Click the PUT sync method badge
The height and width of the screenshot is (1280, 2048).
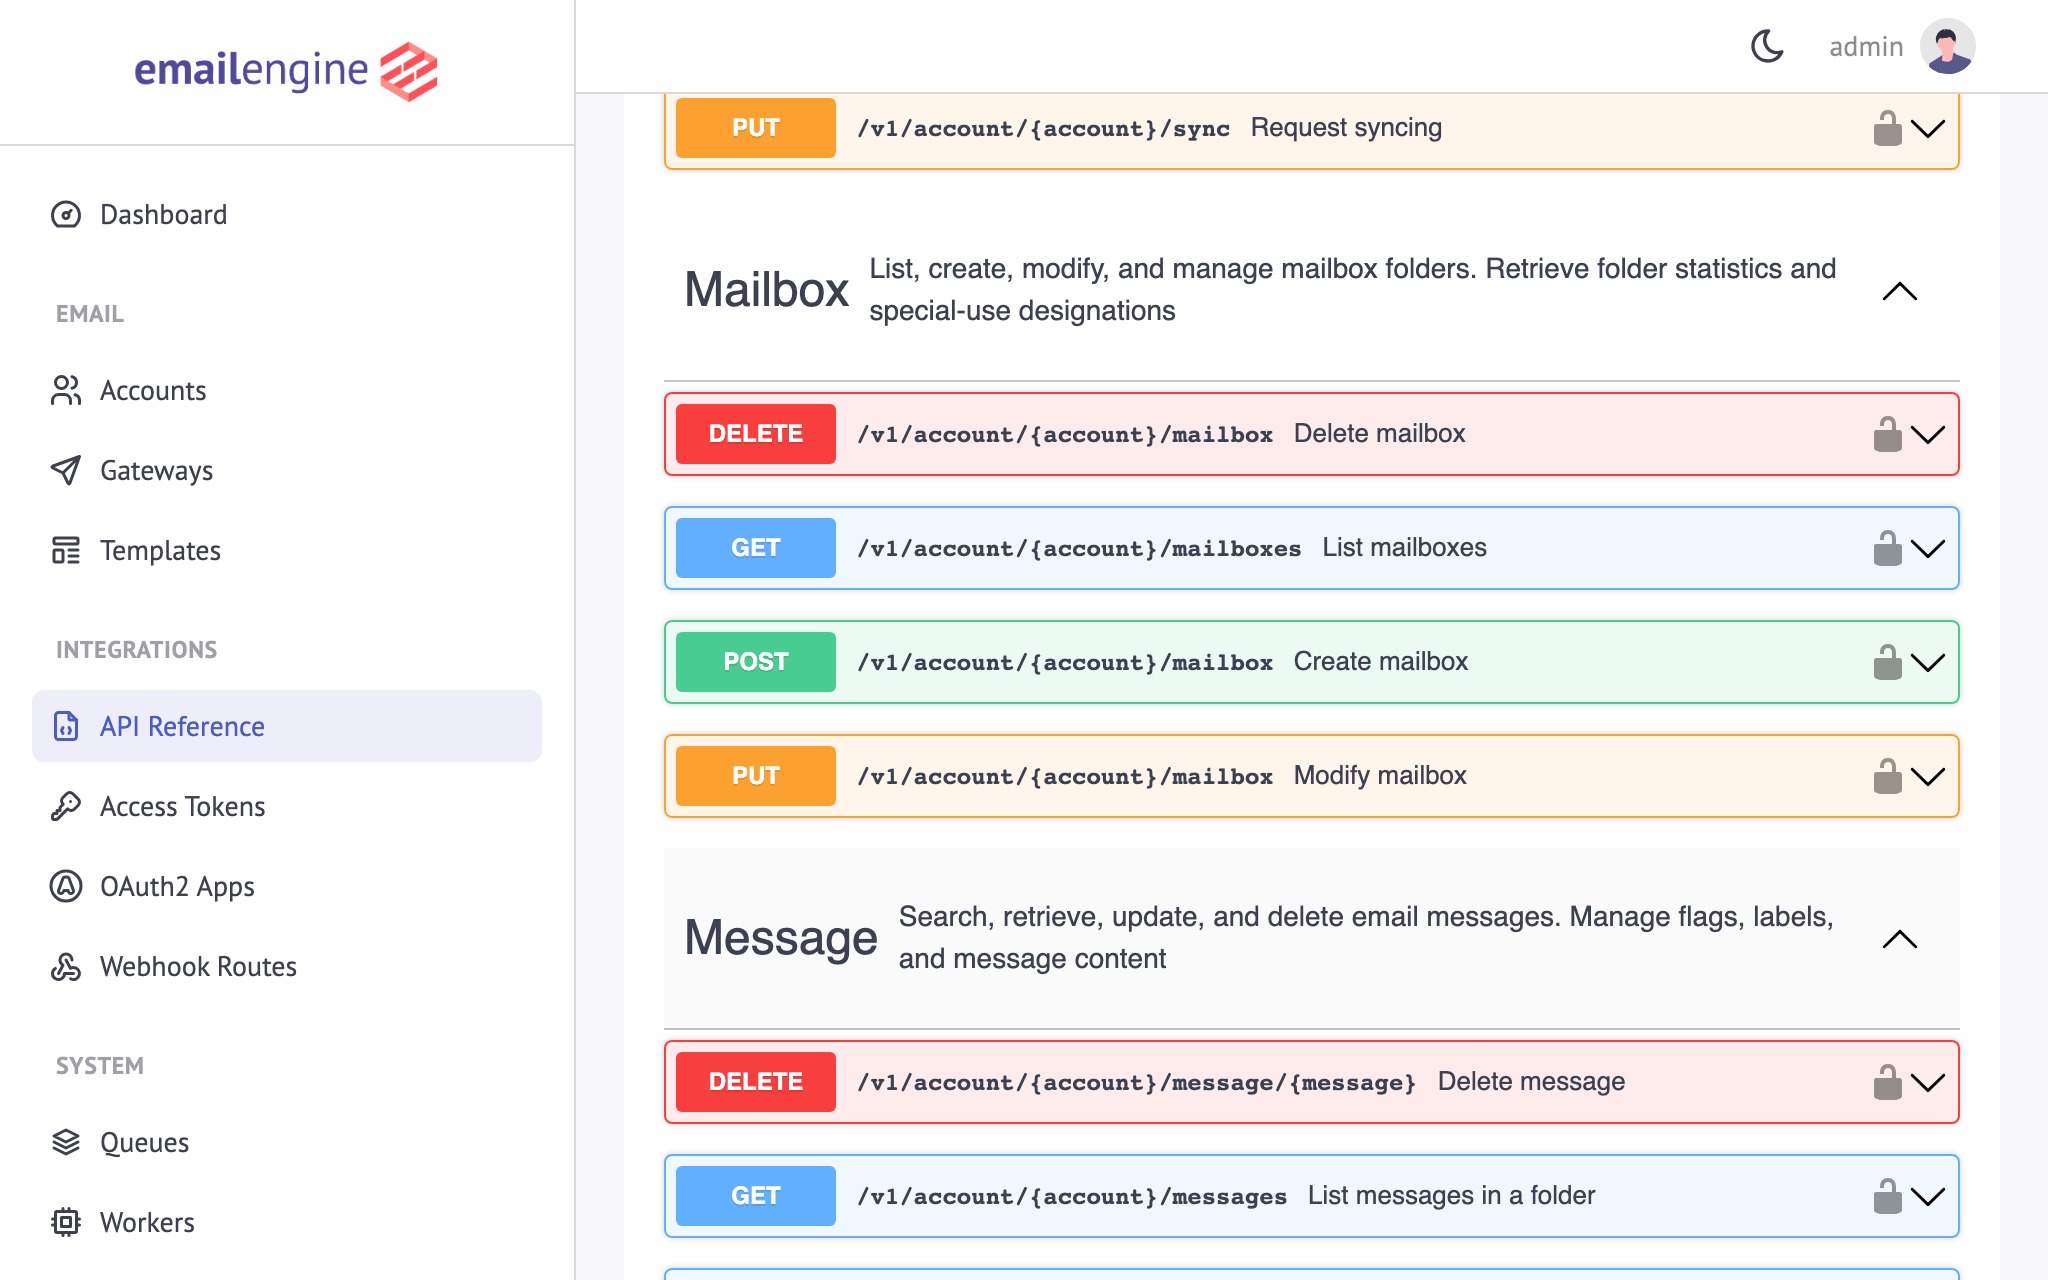click(x=756, y=128)
